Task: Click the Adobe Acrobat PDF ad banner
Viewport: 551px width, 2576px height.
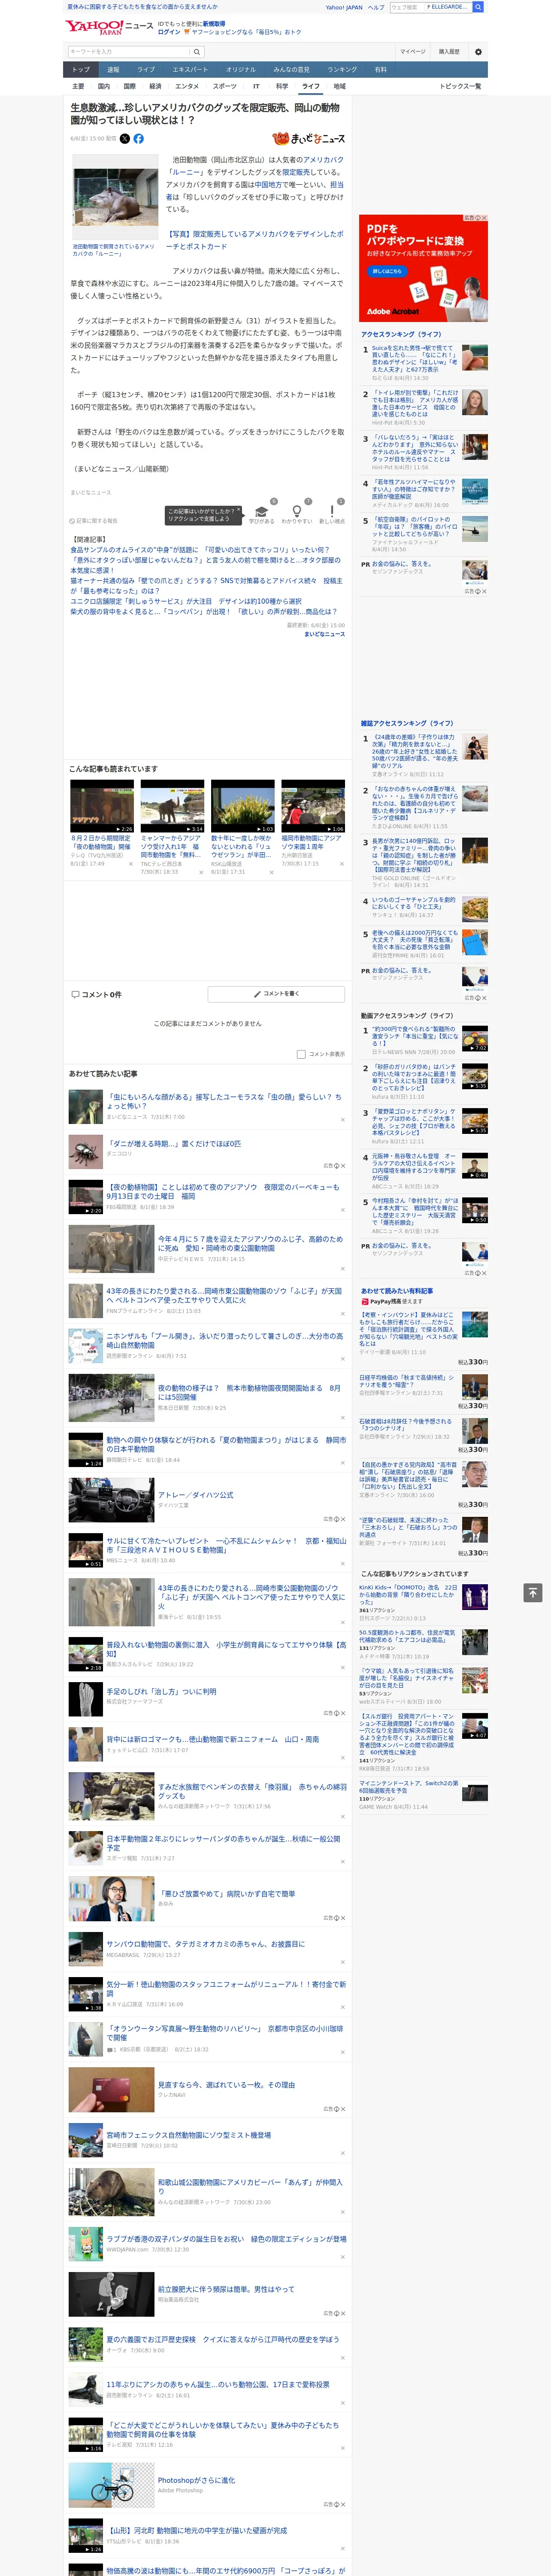Action: [x=423, y=268]
